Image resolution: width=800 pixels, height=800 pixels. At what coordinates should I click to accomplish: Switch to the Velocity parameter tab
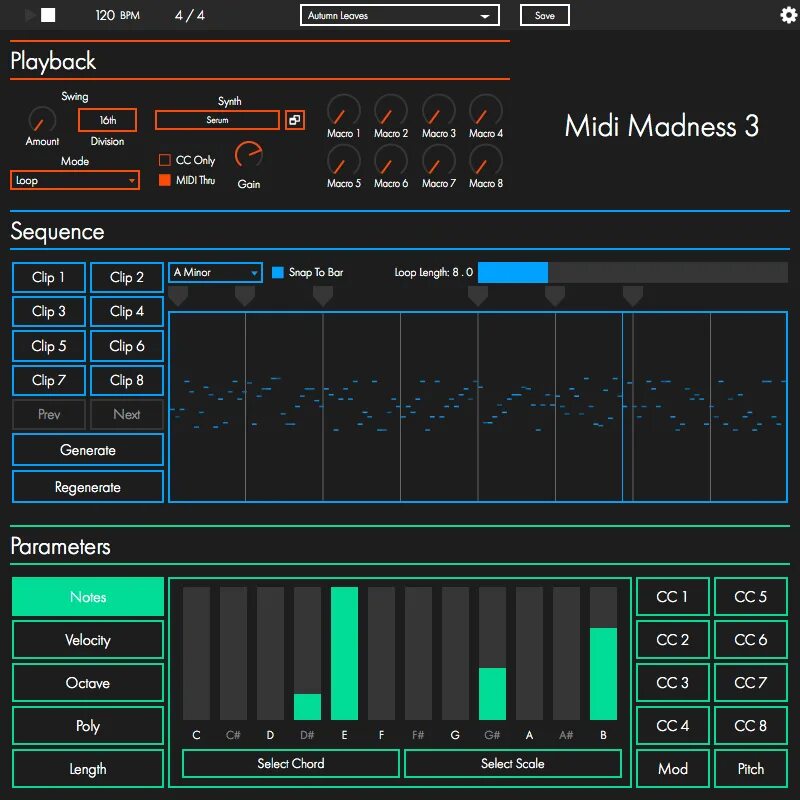(x=88, y=640)
